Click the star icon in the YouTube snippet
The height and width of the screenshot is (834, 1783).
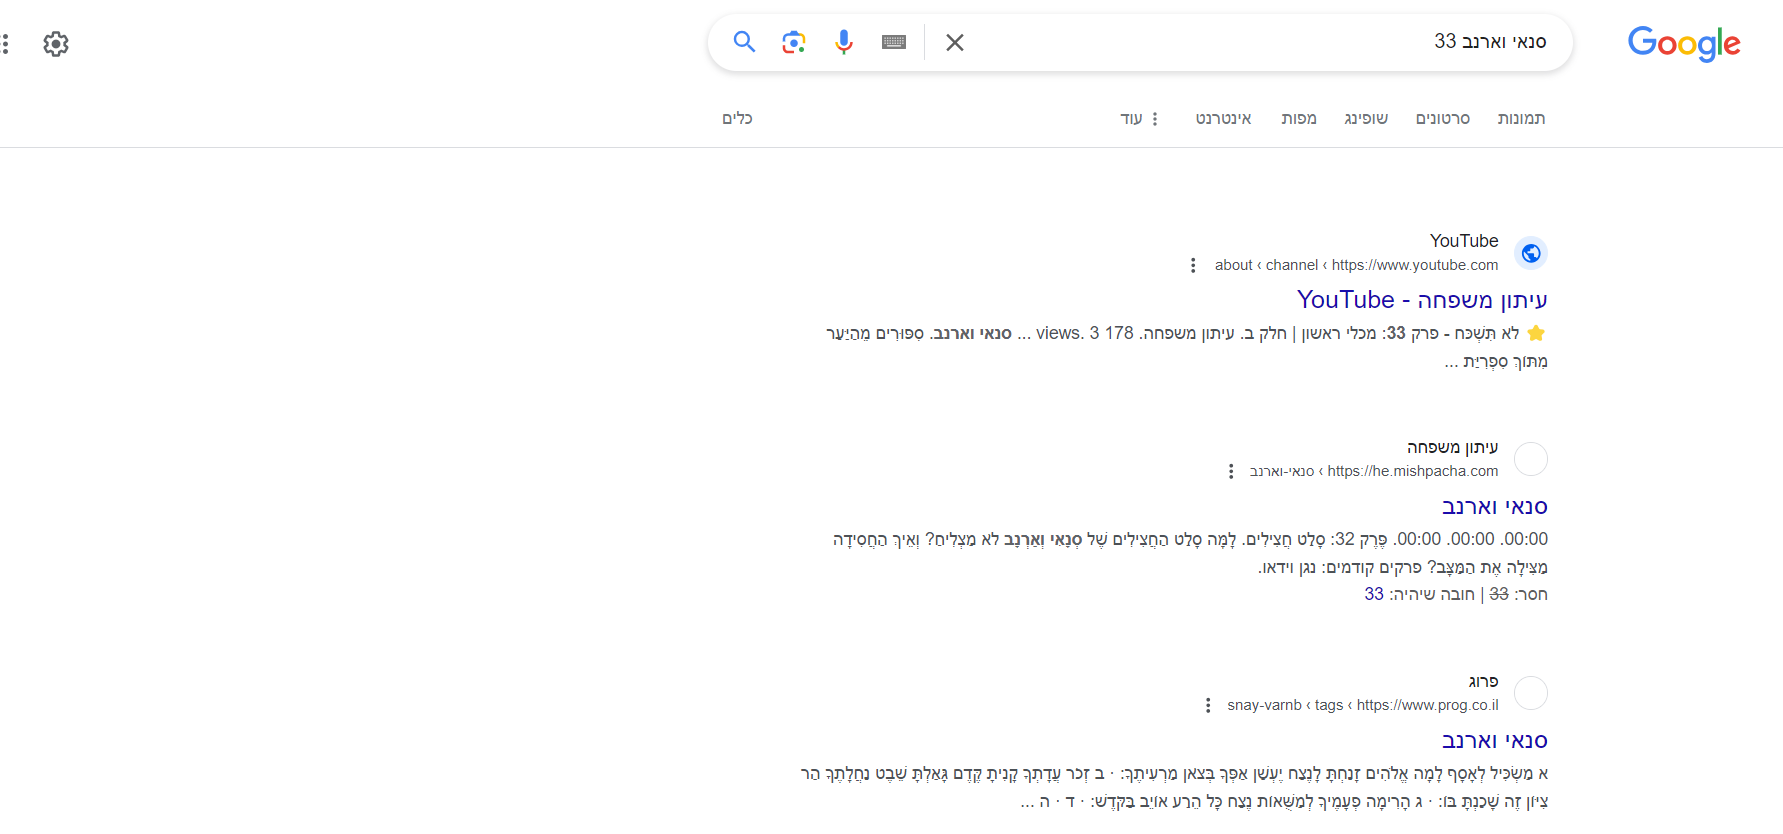[x=1536, y=333]
